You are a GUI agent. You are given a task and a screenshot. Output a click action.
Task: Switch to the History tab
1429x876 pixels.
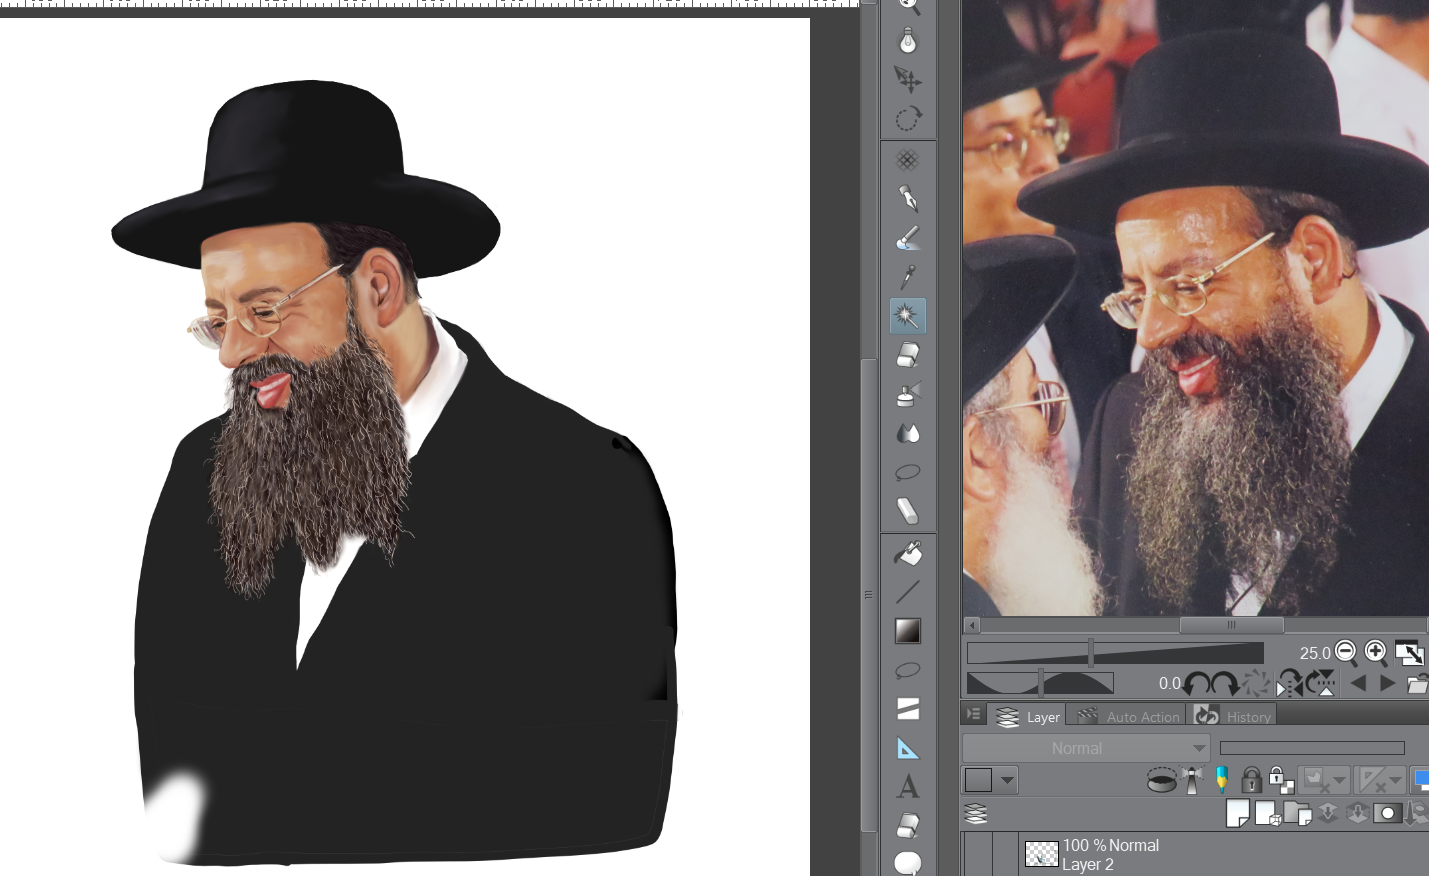point(1233,716)
